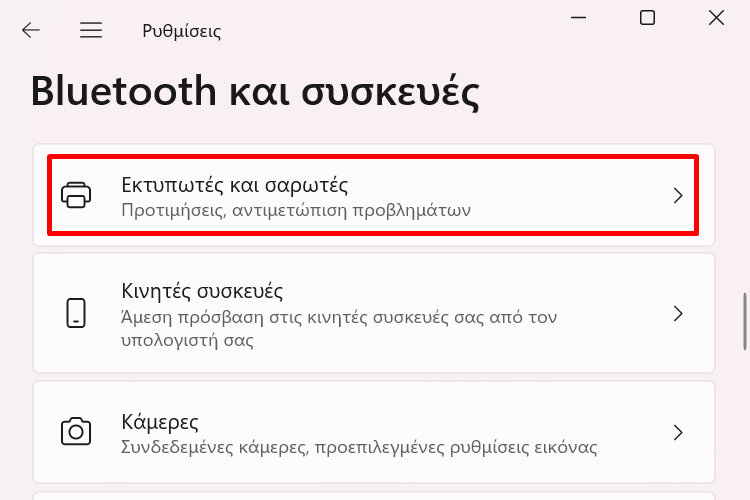
Task: Click the Συνδεδεμένες κάμερες description text
Action: pyautogui.click(x=359, y=447)
